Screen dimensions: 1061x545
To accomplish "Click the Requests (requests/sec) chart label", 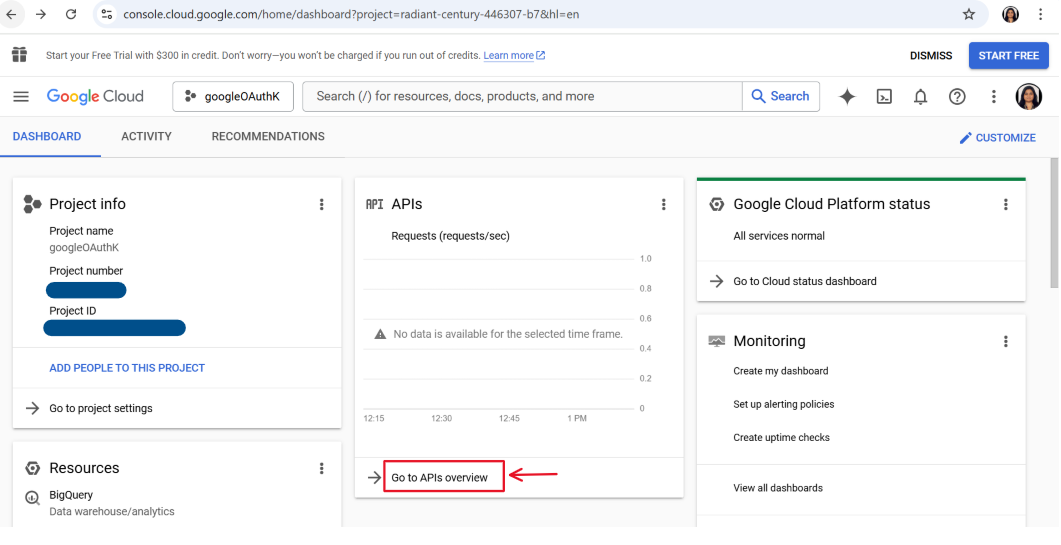I will tap(451, 236).
